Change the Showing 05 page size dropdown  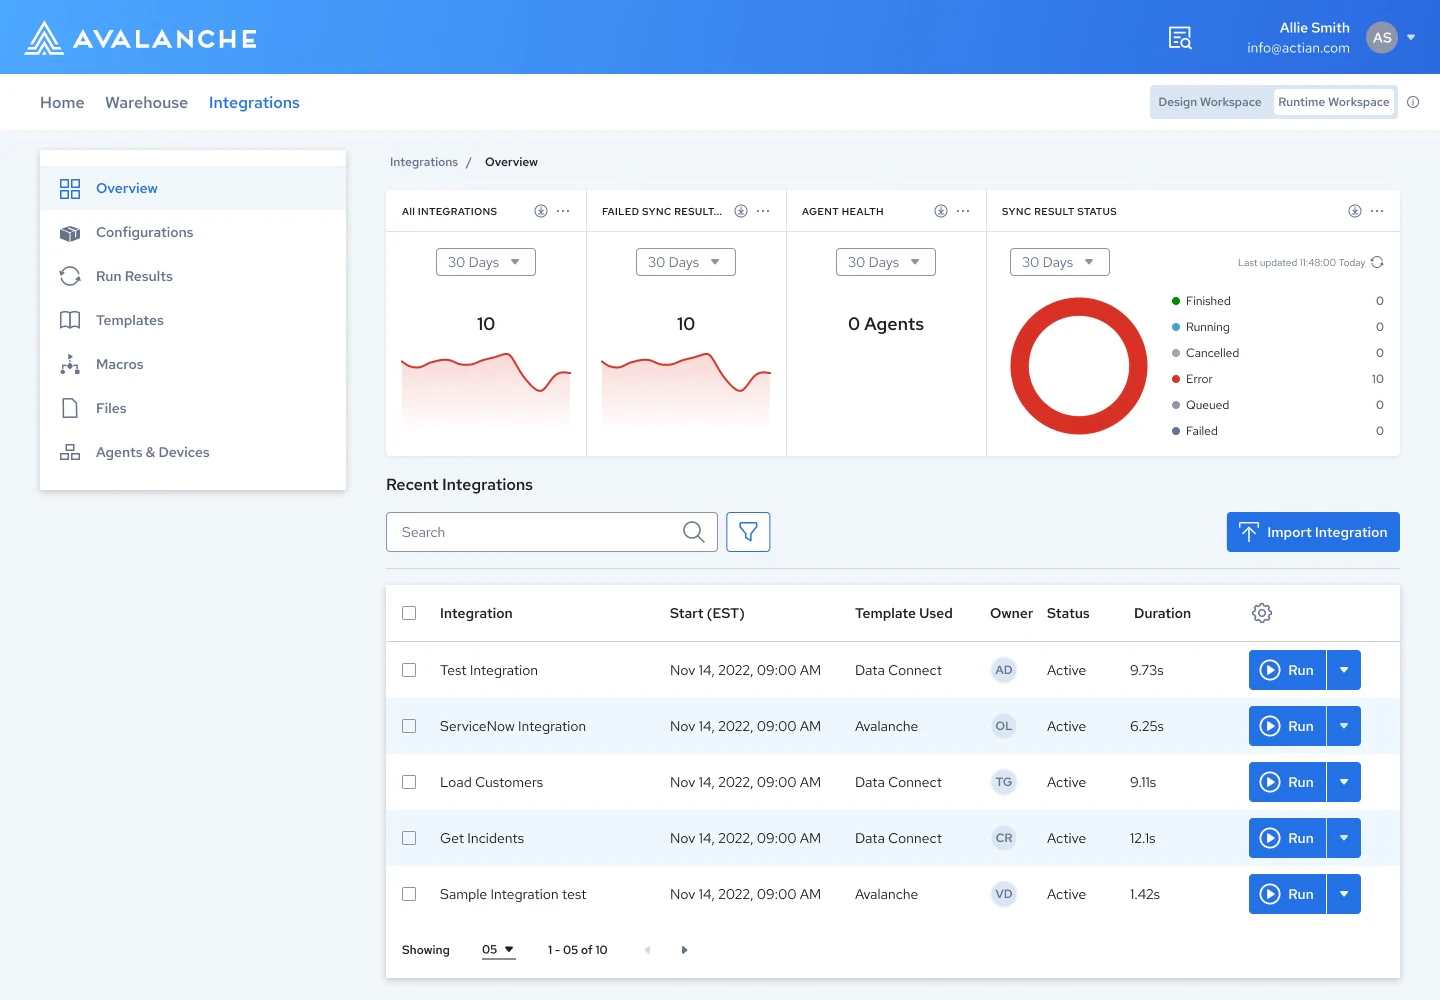(499, 949)
